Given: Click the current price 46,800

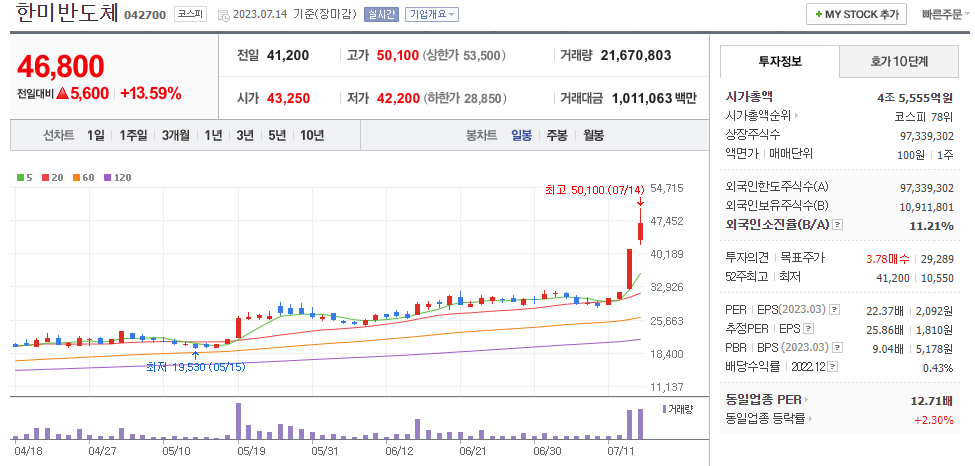Looking at the screenshot, I should tap(60, 67).
